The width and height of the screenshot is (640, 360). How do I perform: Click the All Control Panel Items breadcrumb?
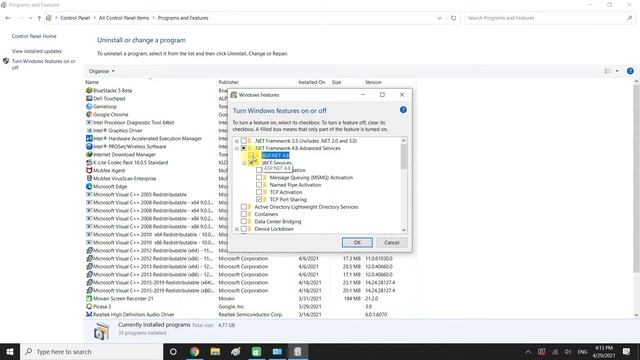coord(124,18)
